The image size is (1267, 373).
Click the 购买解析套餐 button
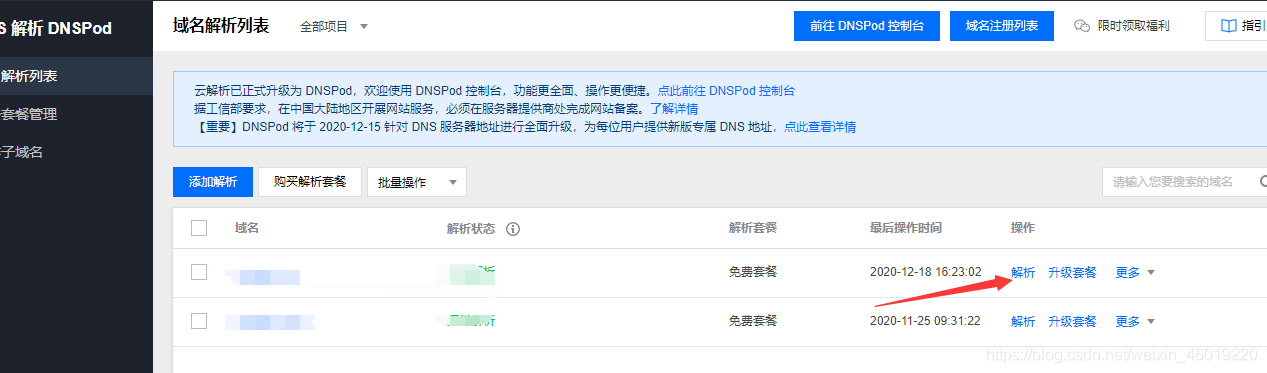(310, 181)
